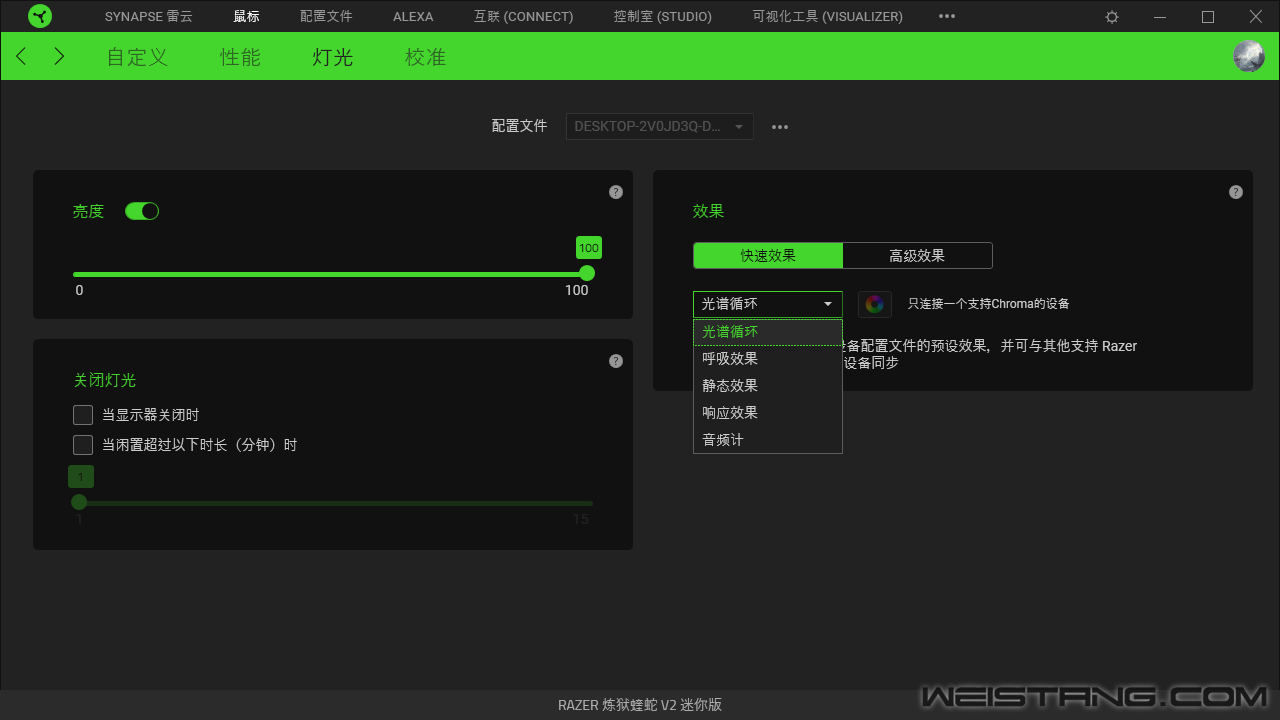This screenshot has height=720, width=1280.
Task: Enable turn off when display is off
Action: click(x=83, y=415)
